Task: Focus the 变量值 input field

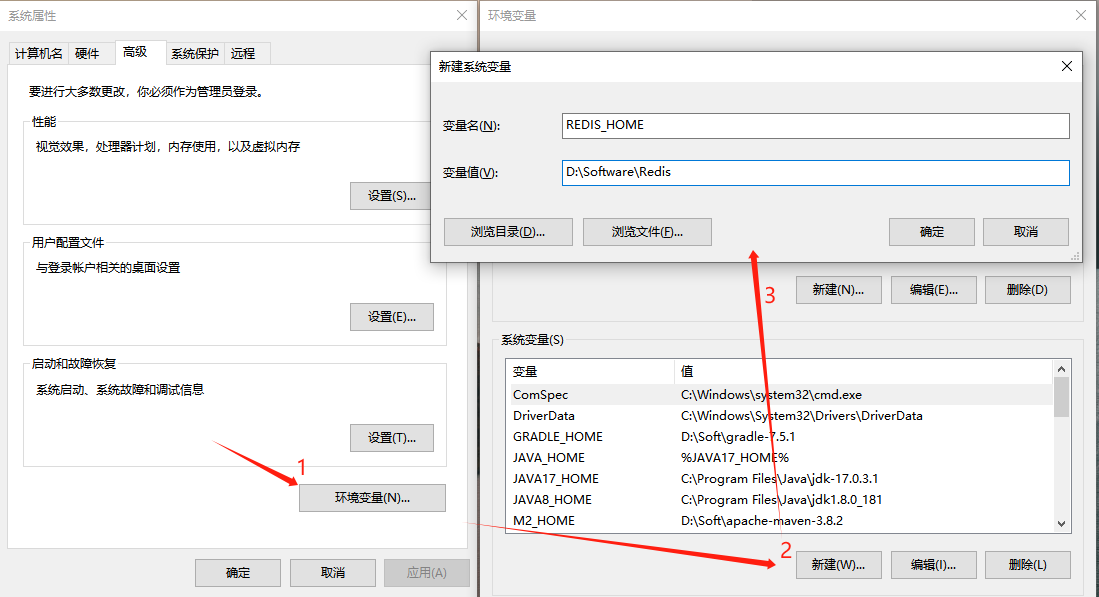Action: 815,172
